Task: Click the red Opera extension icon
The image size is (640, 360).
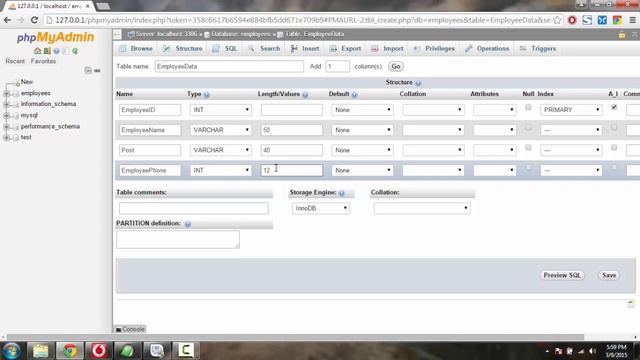Action: click(x=572, y=20)
